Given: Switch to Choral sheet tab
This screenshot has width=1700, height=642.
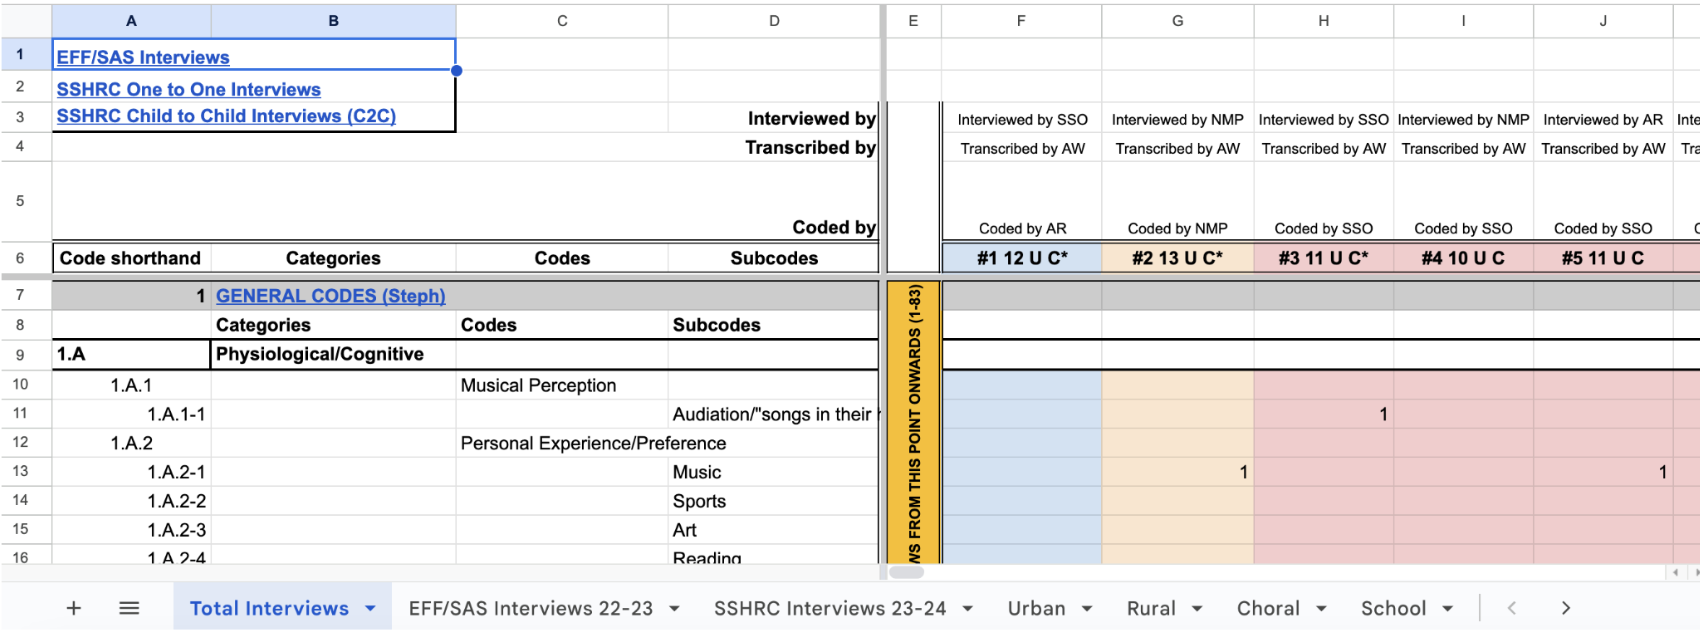Looking at the screenshot, I should click(1268, 608).
